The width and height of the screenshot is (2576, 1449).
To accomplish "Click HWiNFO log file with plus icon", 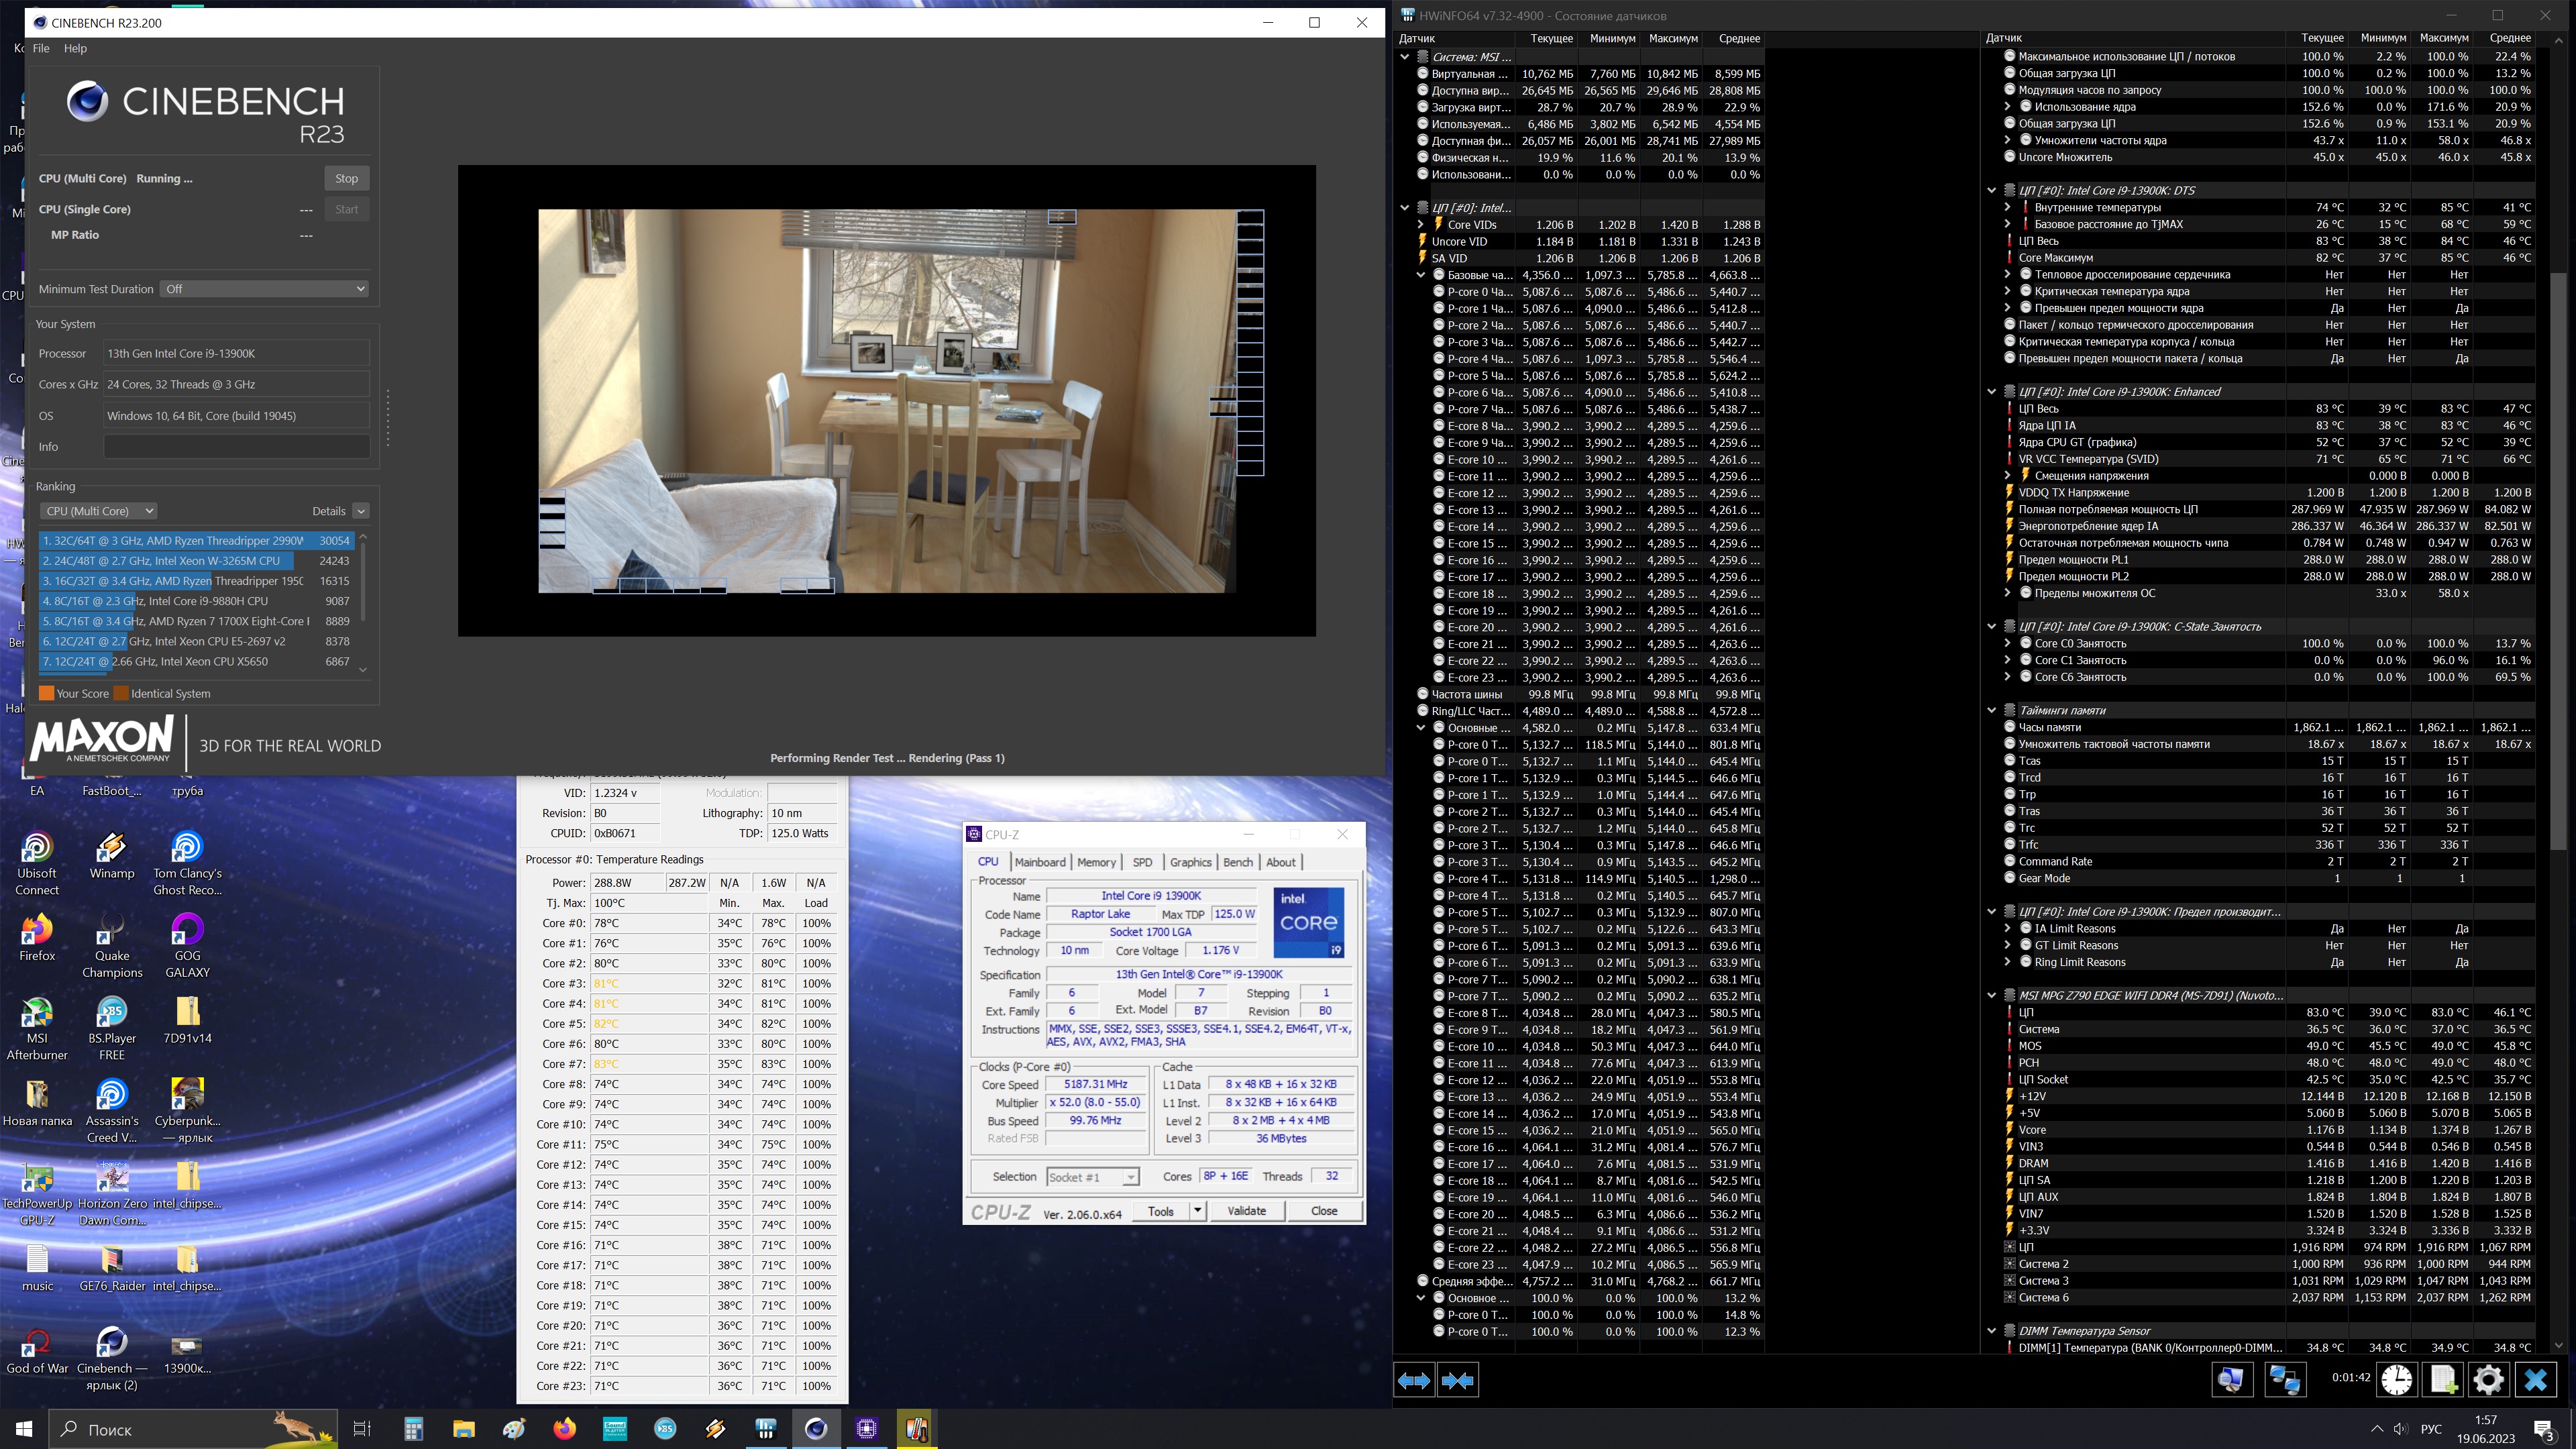I will tap(2443, 1380).
